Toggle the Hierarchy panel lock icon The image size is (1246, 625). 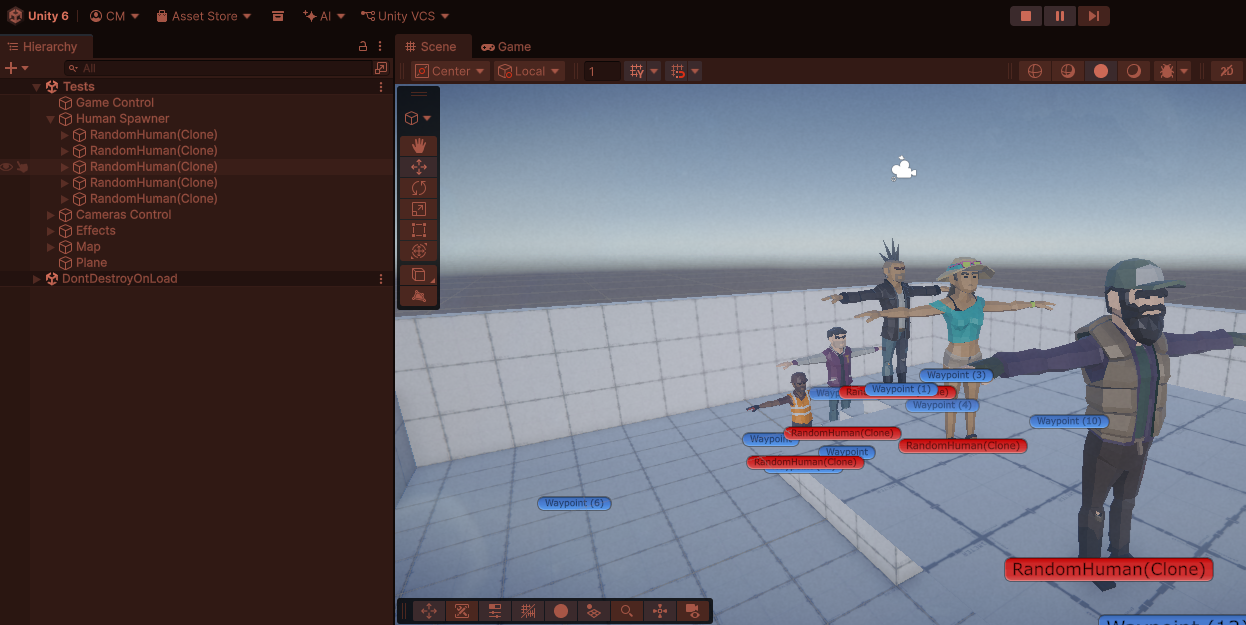tap(363, 47)
